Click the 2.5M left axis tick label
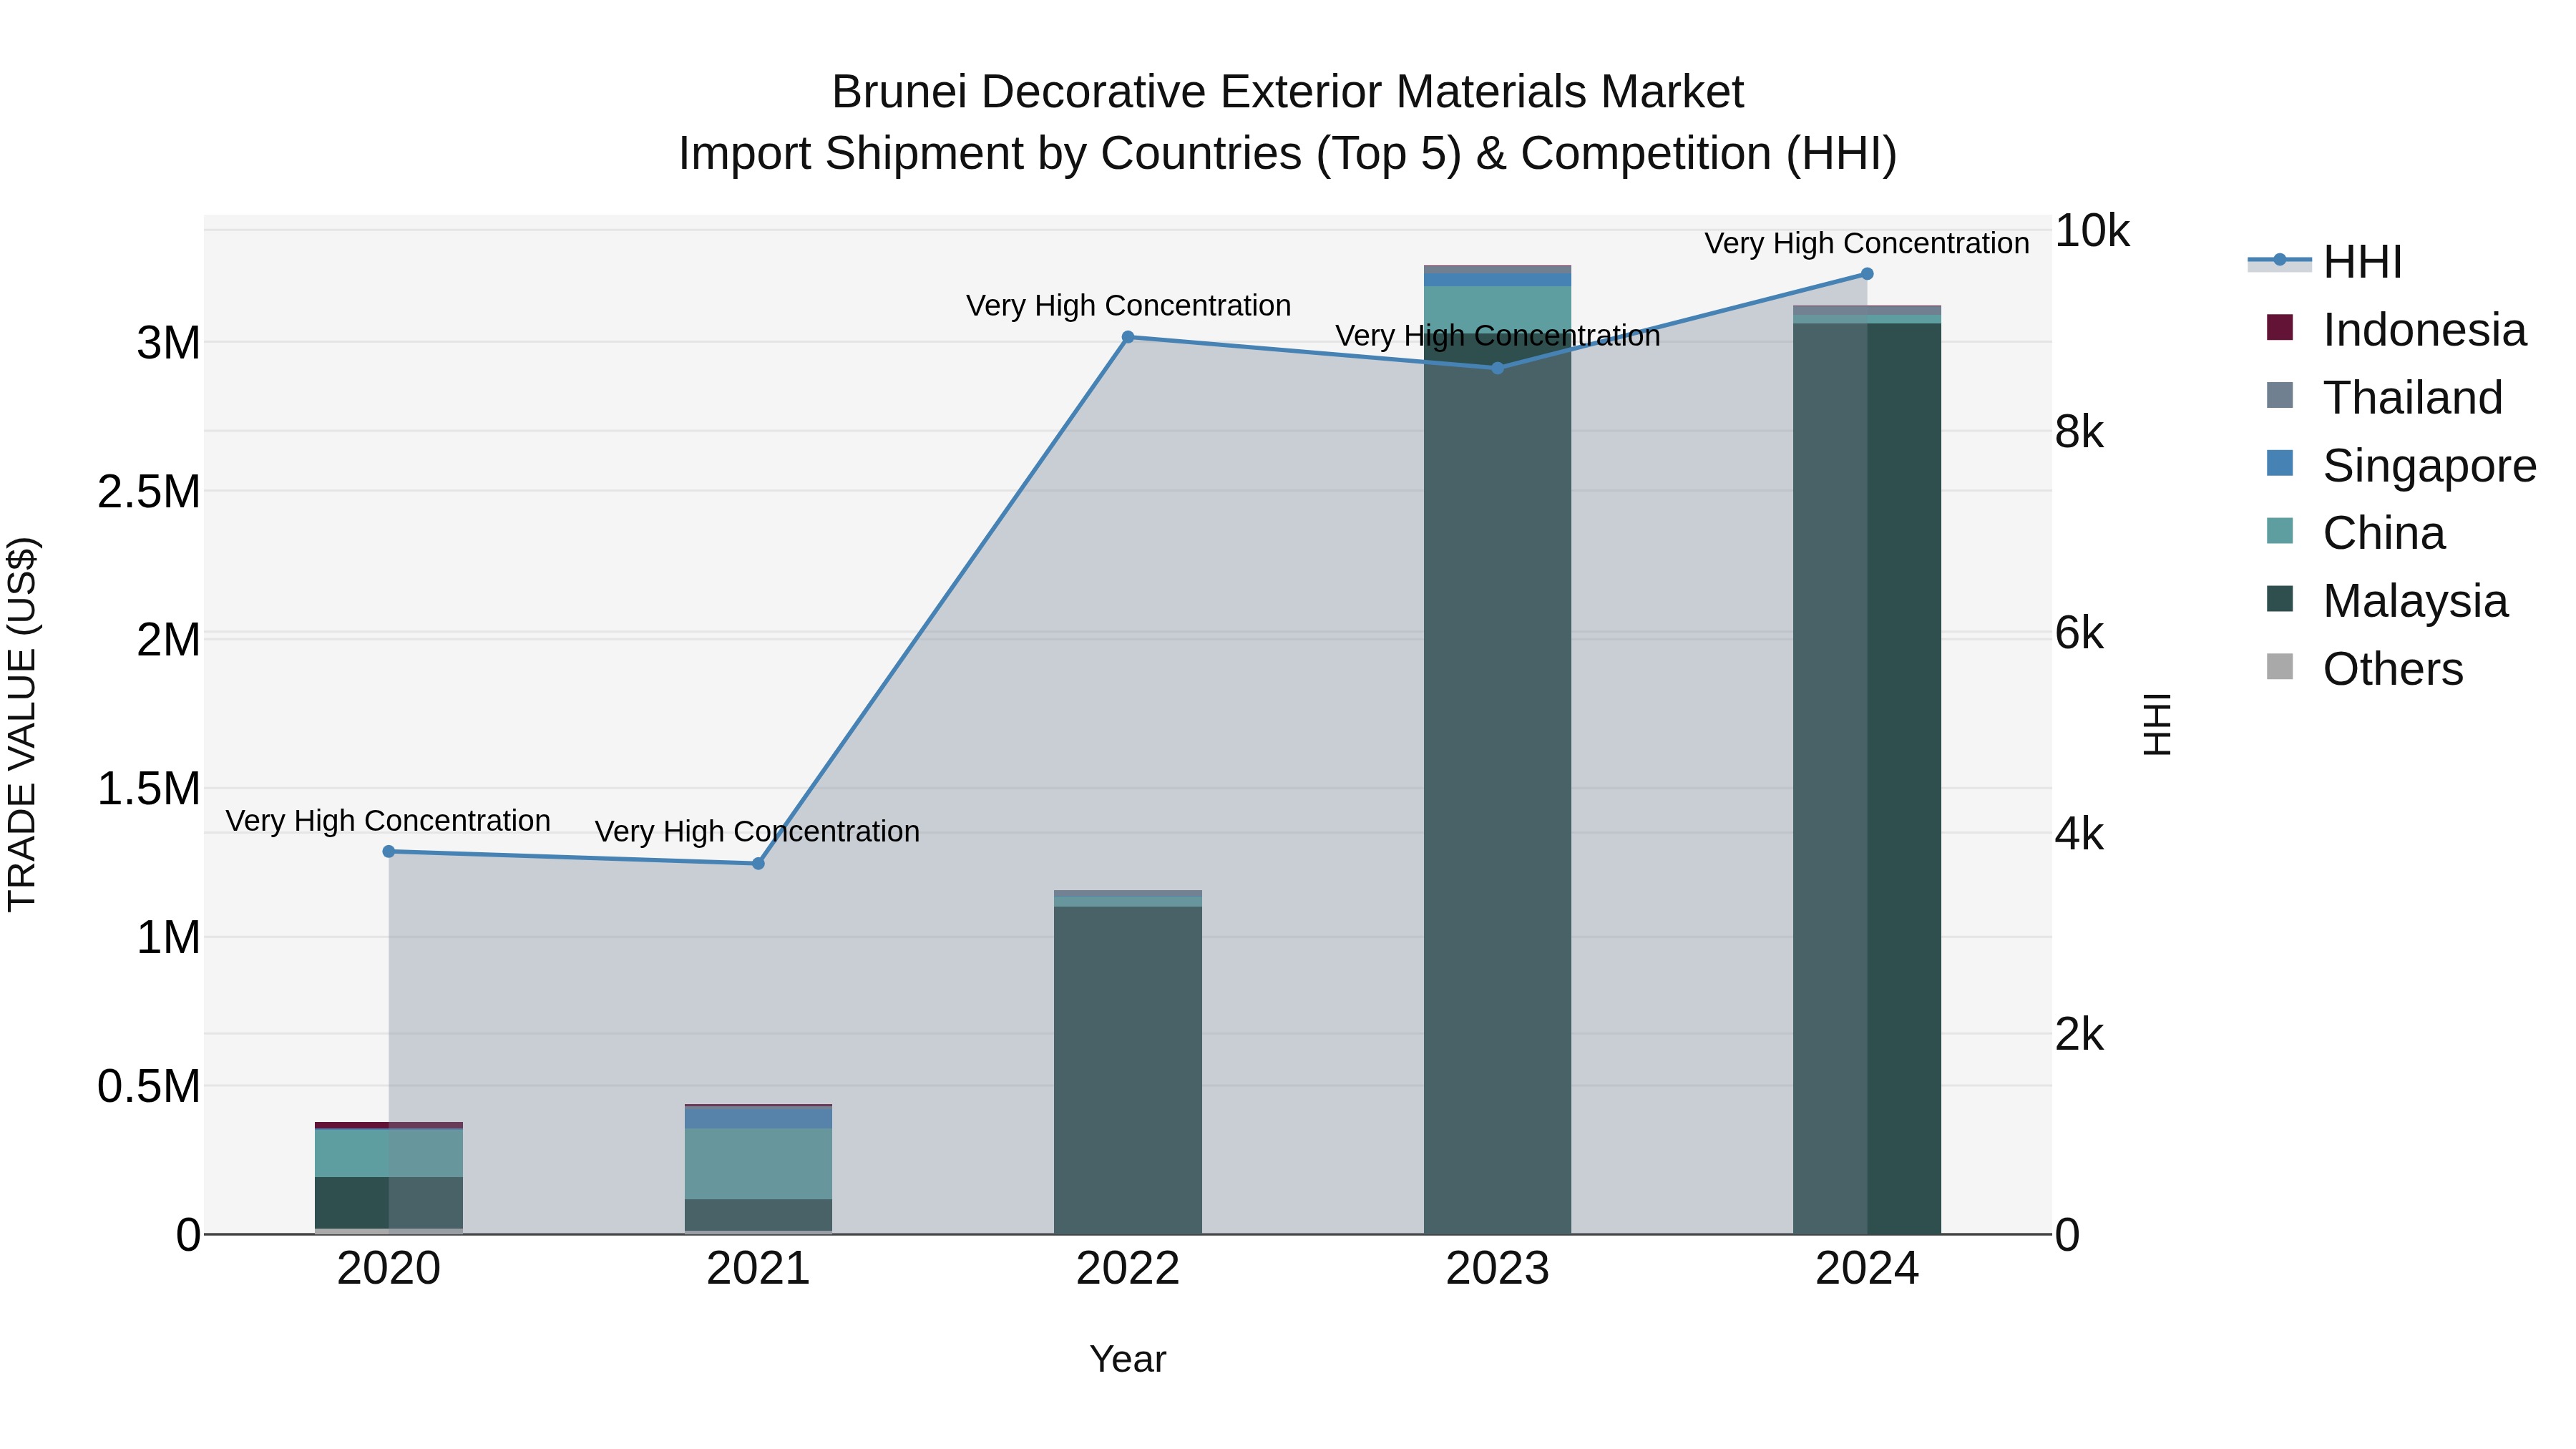This screenshot has width=2576, height=1449. pyautogui.click(x=148, y=492)
